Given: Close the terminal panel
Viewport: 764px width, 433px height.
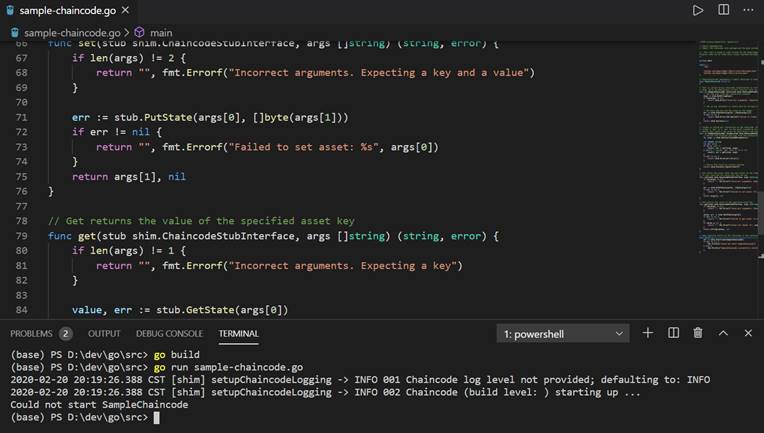Looking at the screenshot, I should pos(748,333).
